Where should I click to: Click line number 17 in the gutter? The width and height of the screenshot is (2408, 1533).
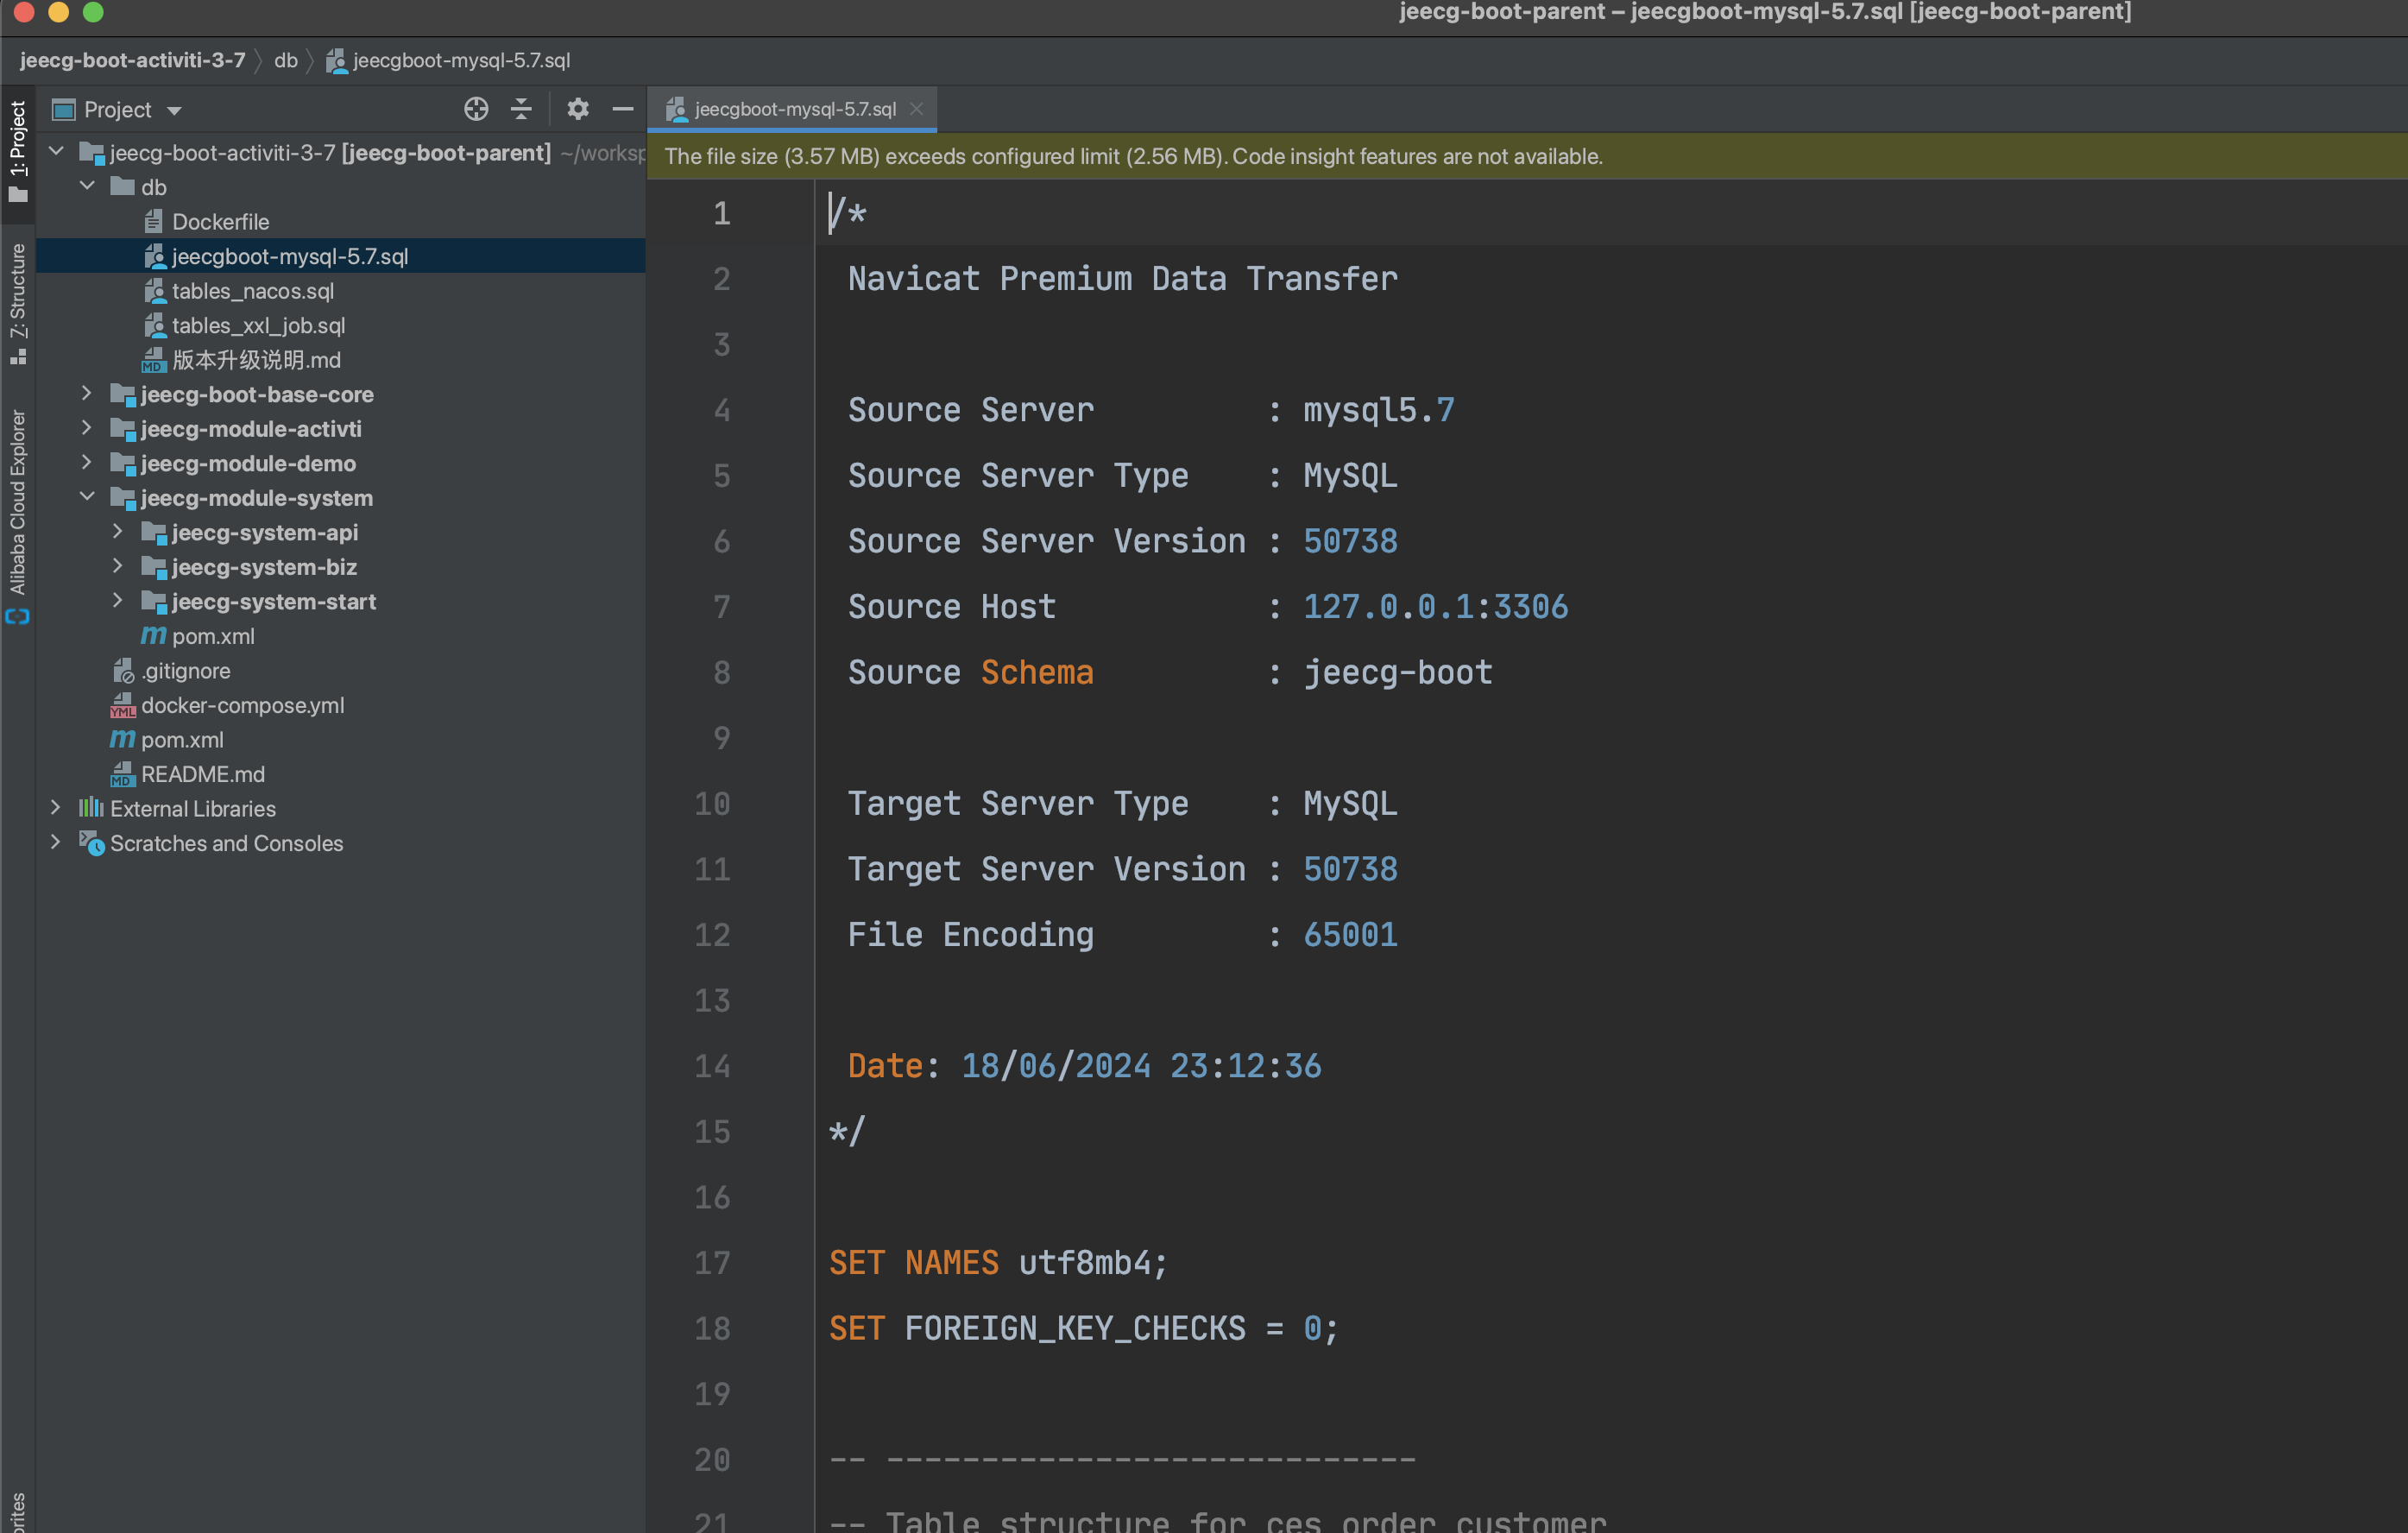click(712, 1263)
